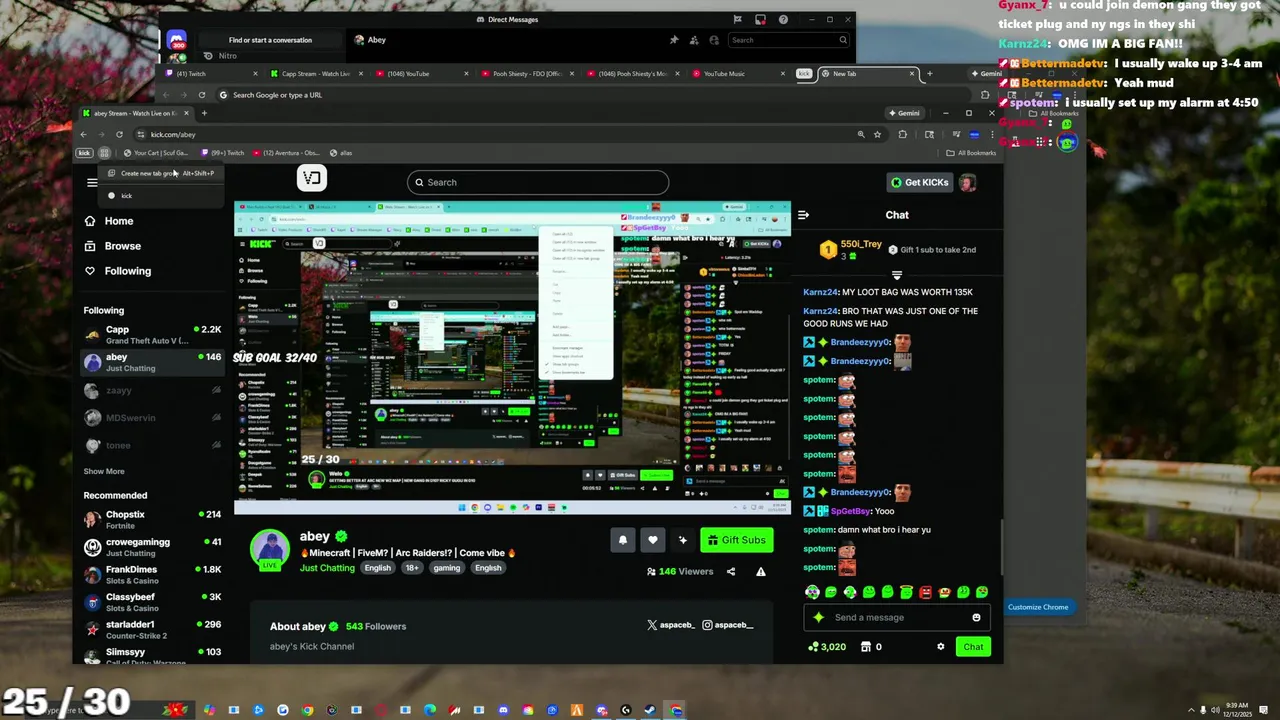Viewport: 1280px width, 720px height.
Task: Click the 3,020 KICKs points balance
Action: [x=827, y=647]
